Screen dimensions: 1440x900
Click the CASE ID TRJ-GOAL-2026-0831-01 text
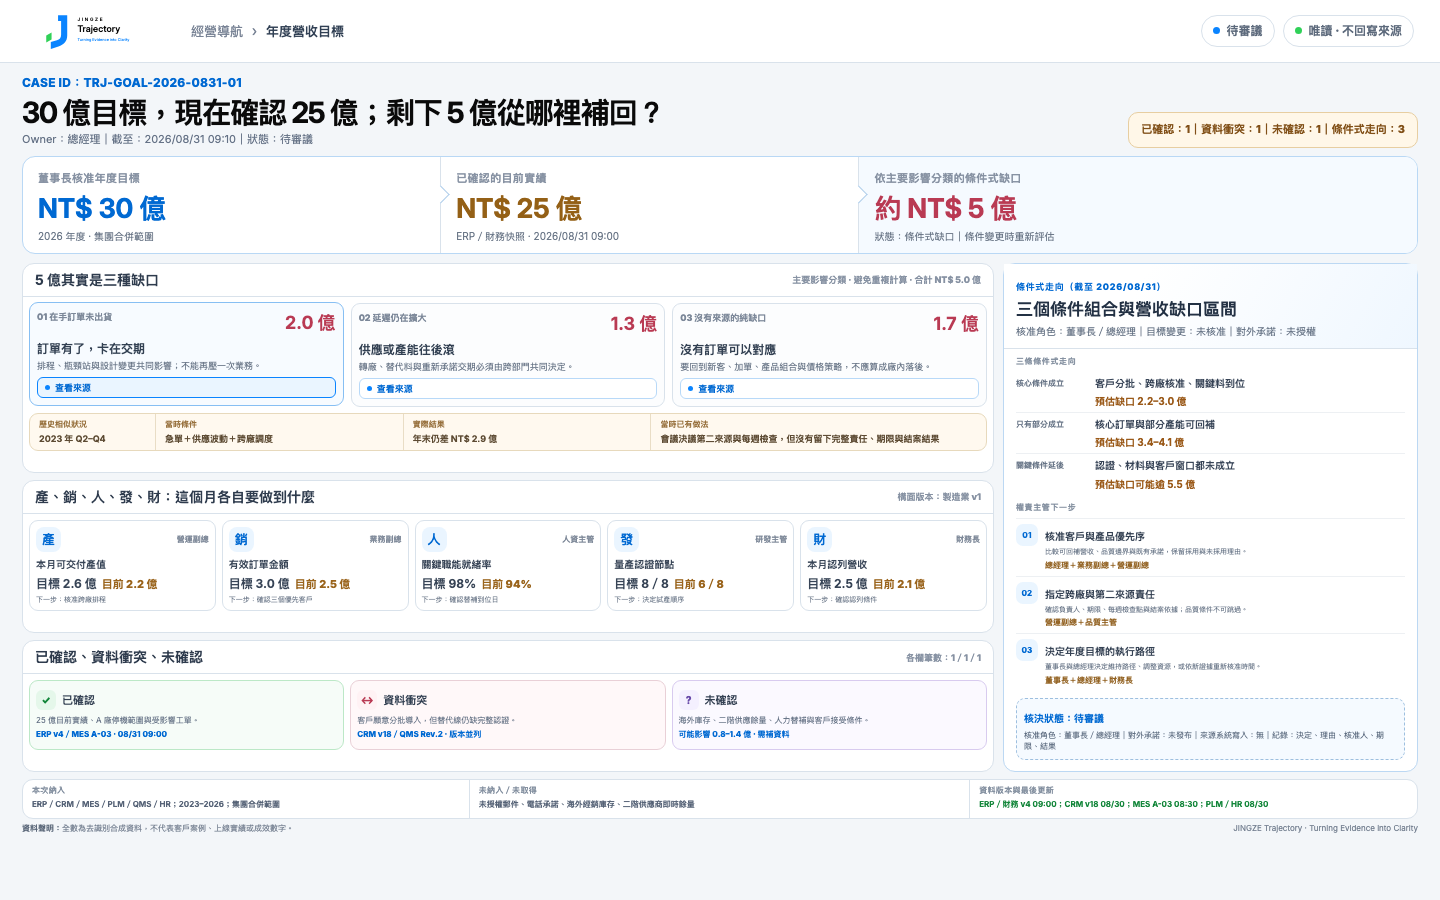(x=132, y=83)
